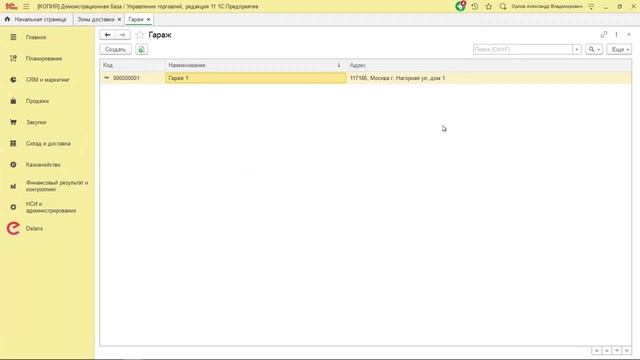
Task: Sort by Наименование column header
Action: 256,65
